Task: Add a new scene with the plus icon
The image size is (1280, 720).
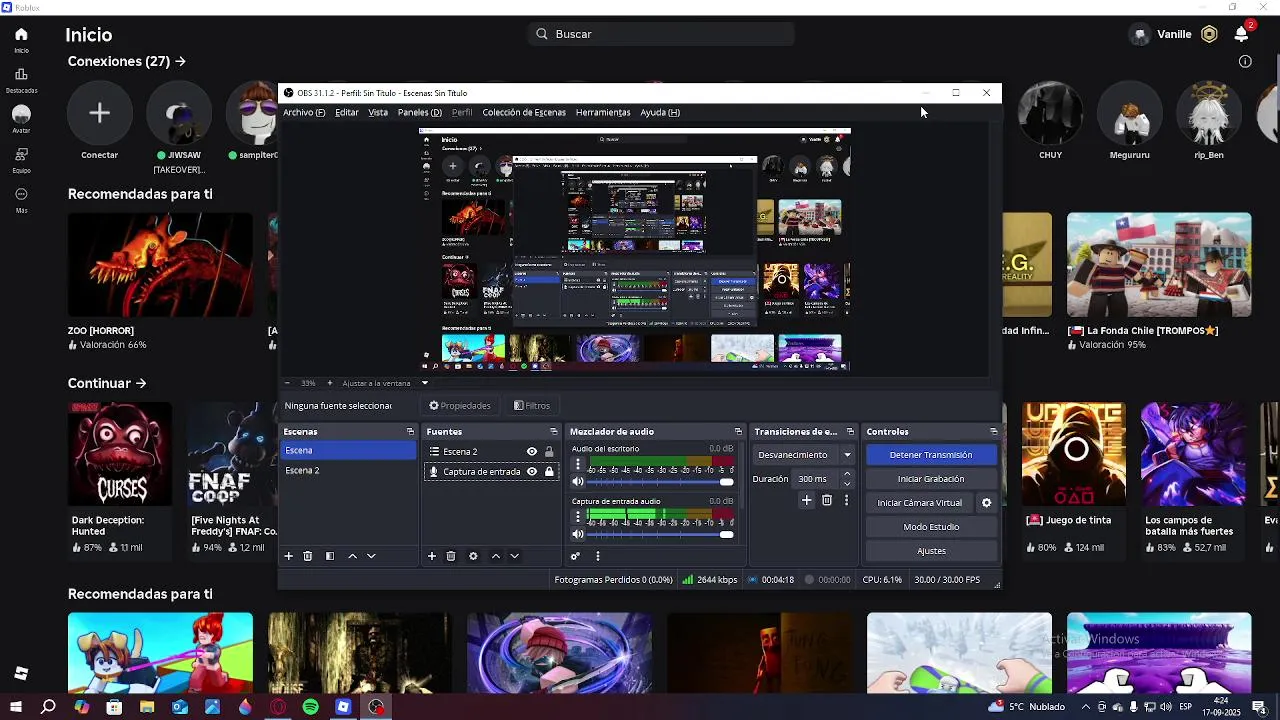Action: click(288, 556)
